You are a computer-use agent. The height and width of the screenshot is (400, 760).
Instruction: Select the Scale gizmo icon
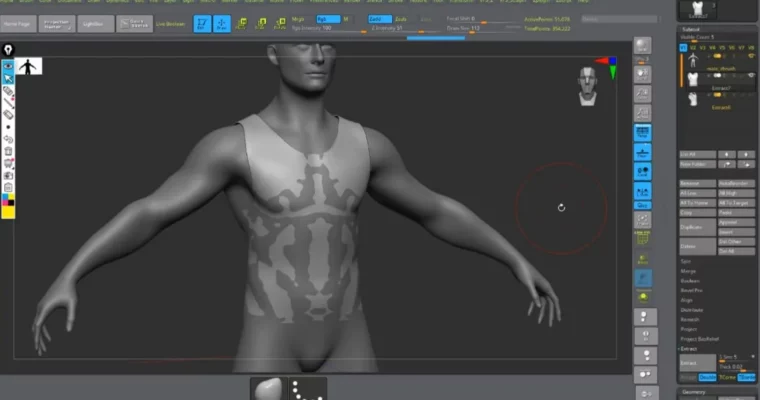tap(261, 24)
